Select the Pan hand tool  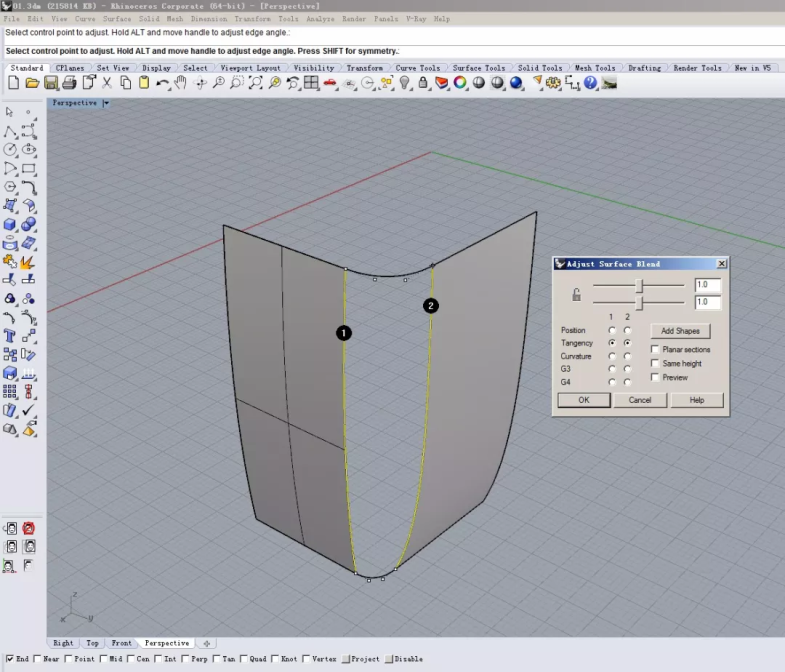(181, 83)
